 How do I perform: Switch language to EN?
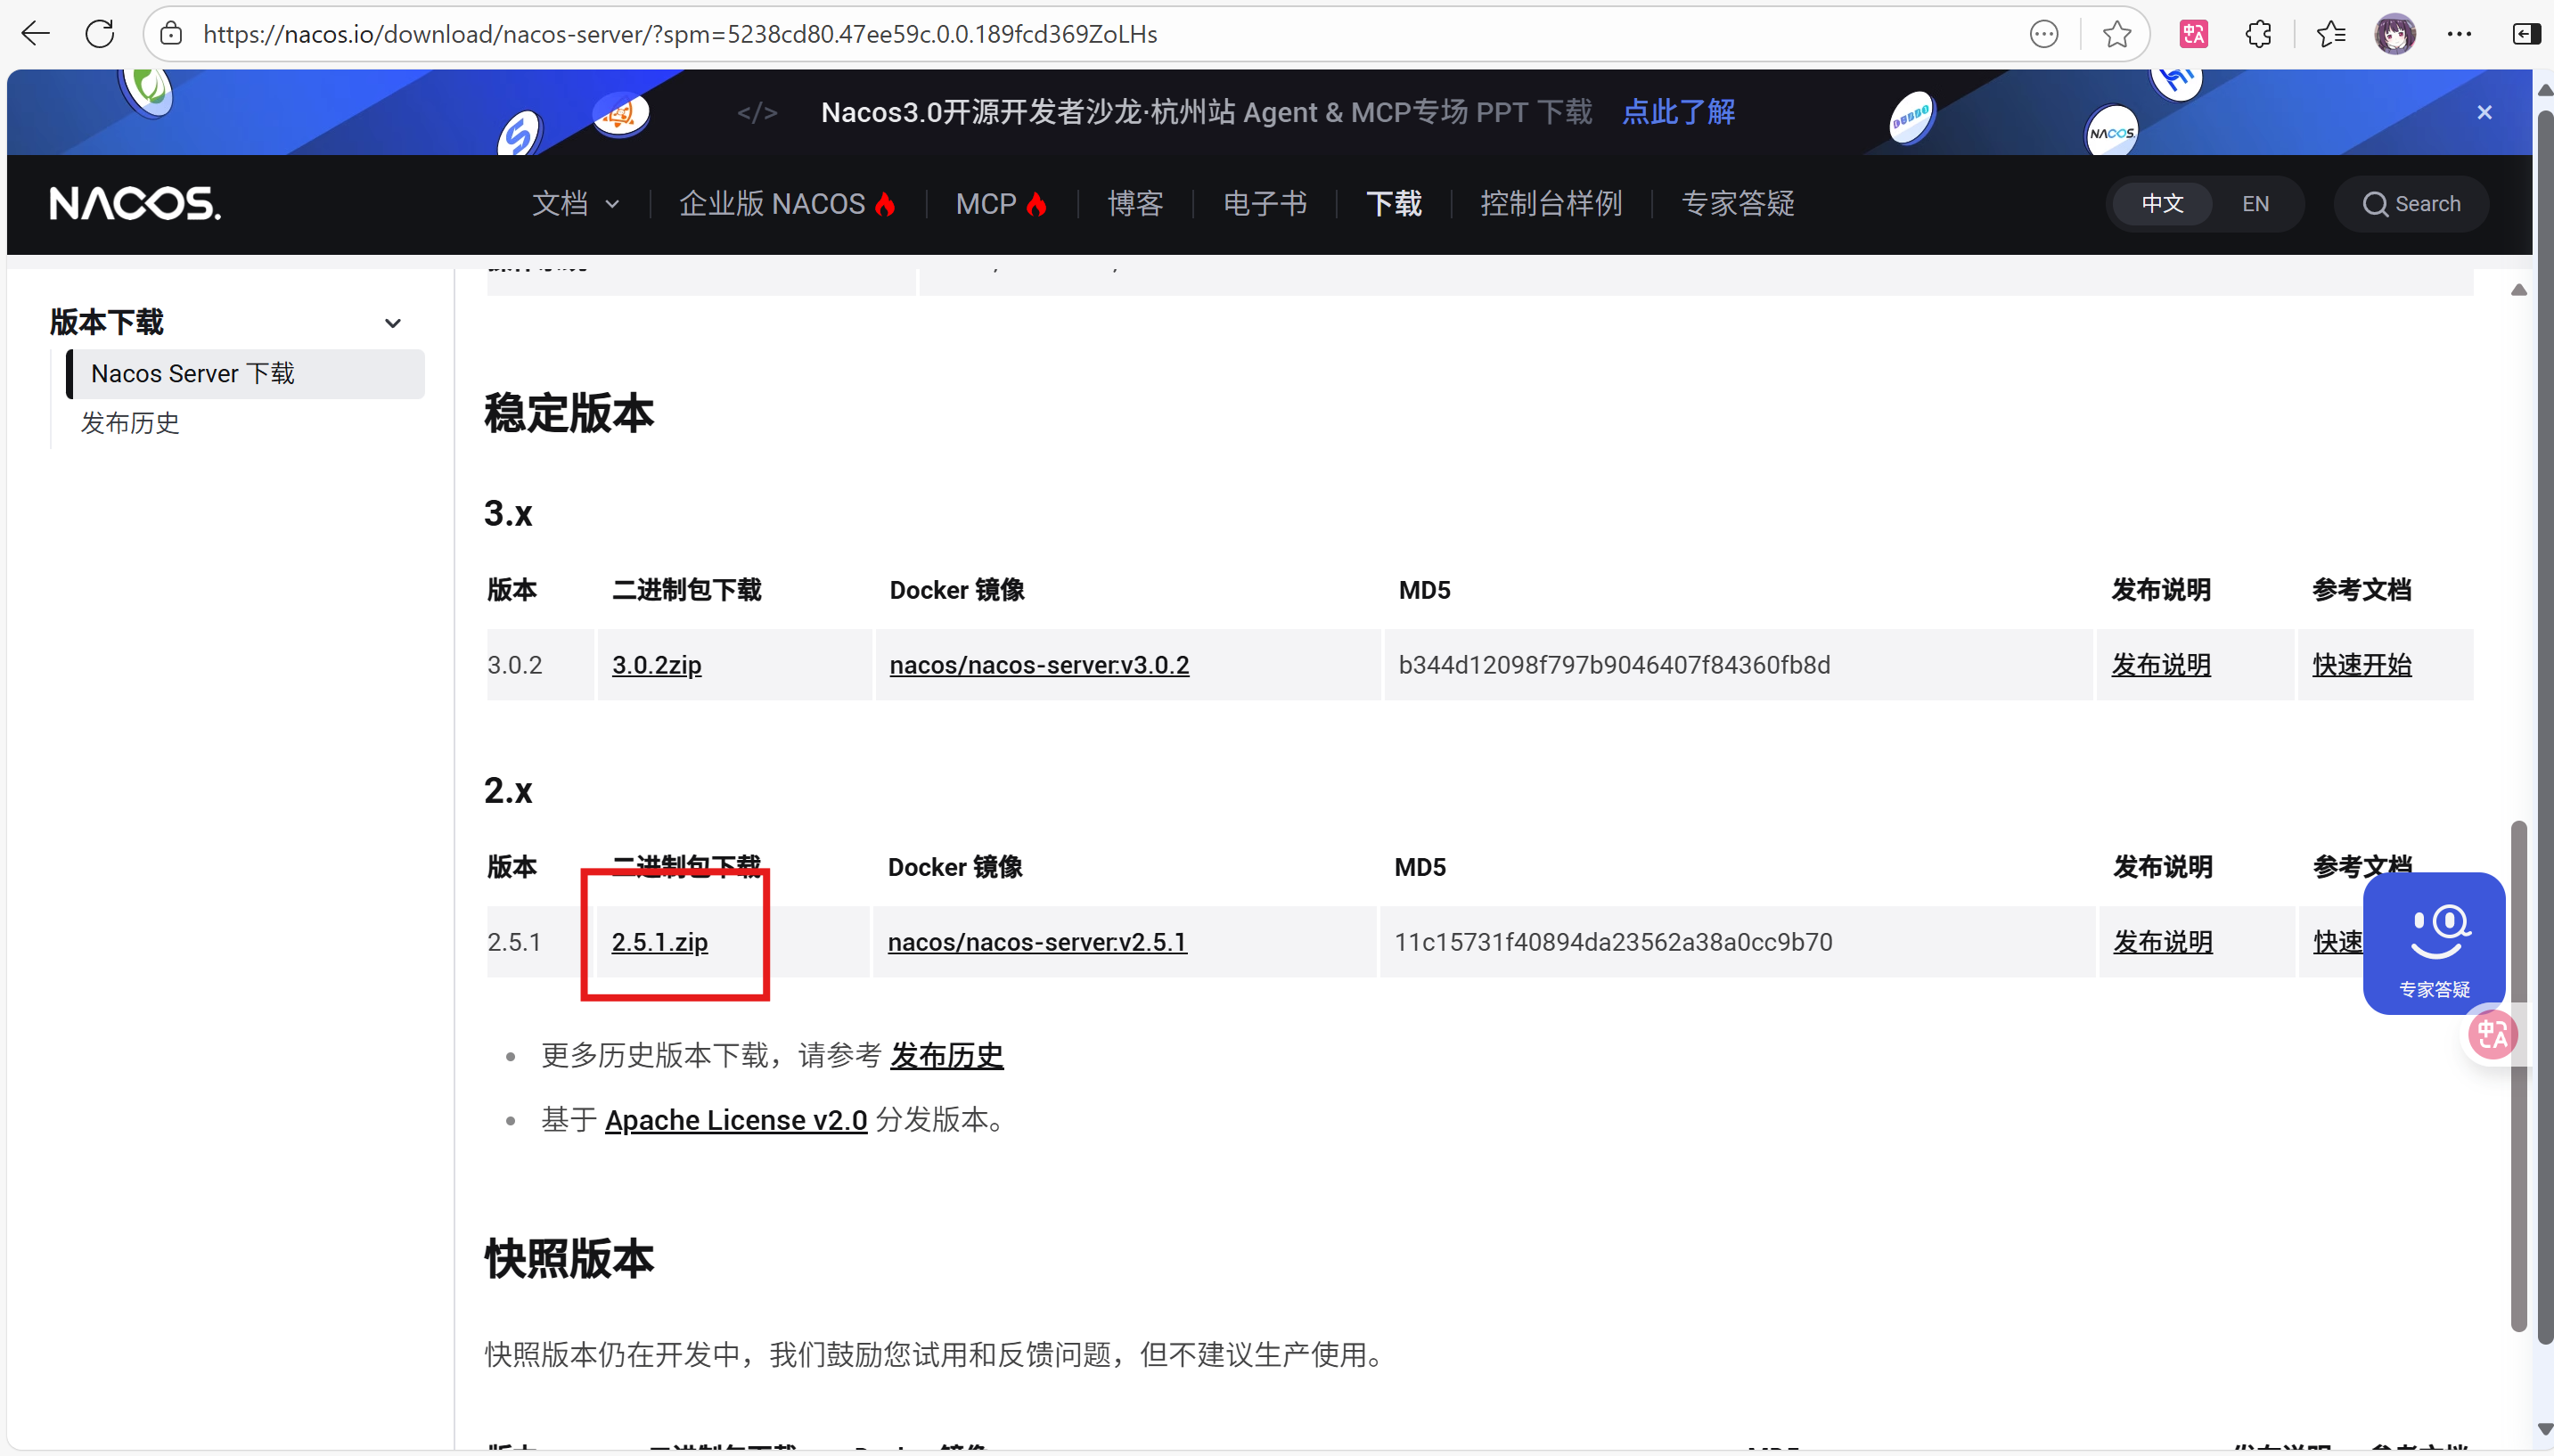pyautogui.click(x=2255, y=204)
